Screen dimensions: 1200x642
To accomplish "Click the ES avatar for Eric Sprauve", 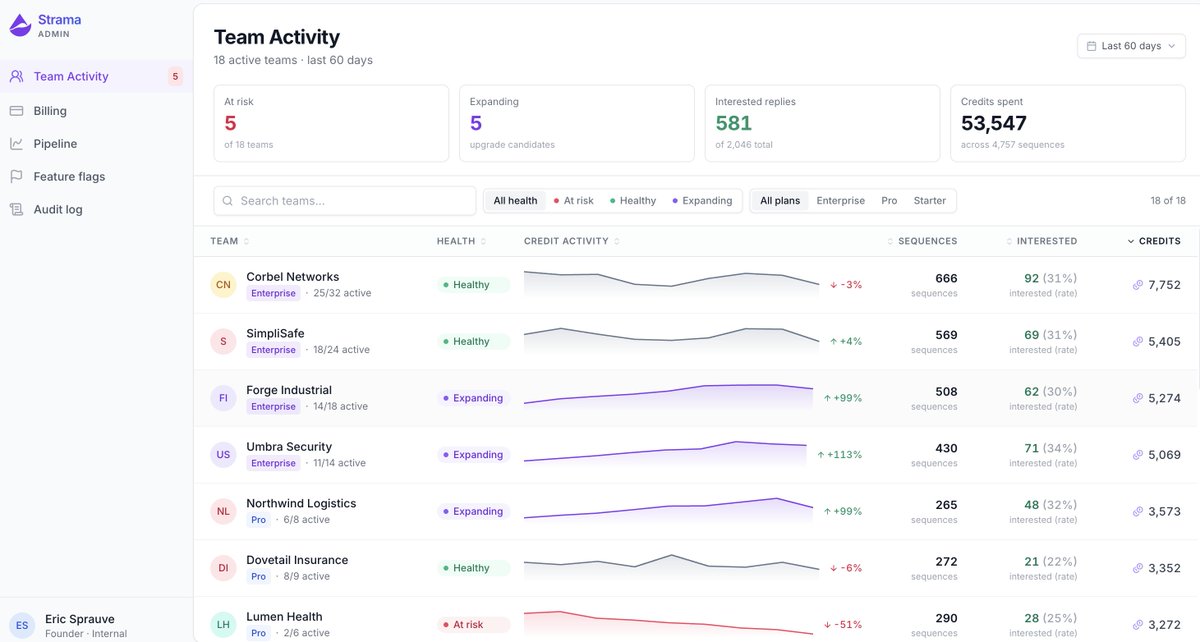I will pos(21,625).
